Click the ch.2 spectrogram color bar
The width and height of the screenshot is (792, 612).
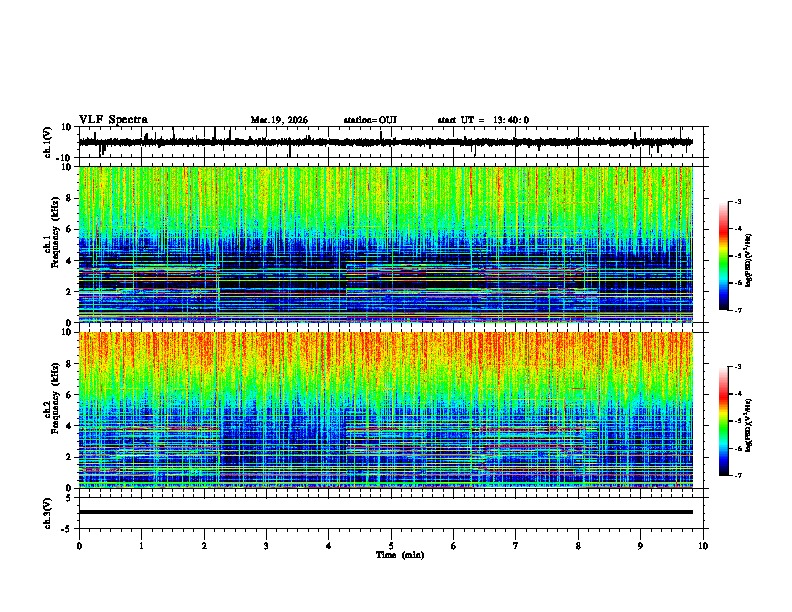pyautogui.click(x=723, y=421)
